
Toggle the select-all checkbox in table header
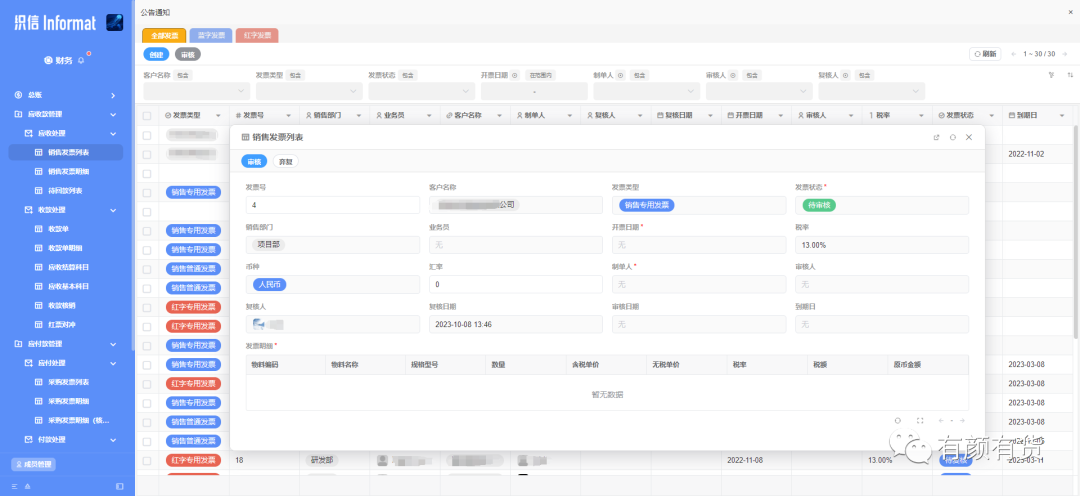click(x=147, y=116)
